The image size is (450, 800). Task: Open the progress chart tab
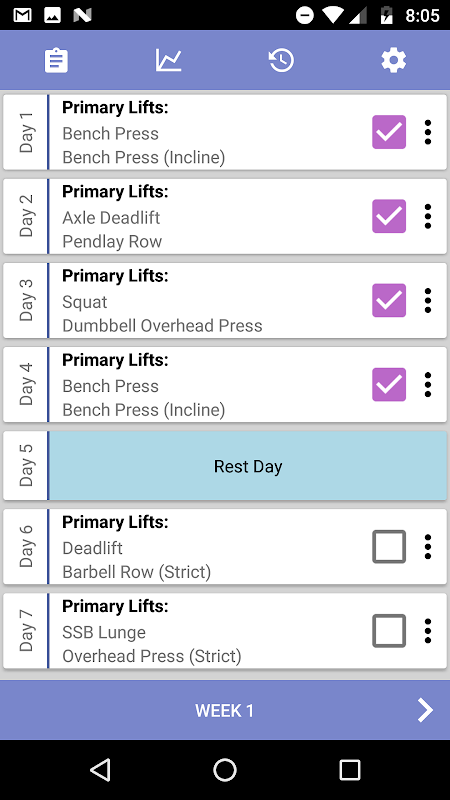(x=168, y=60)
